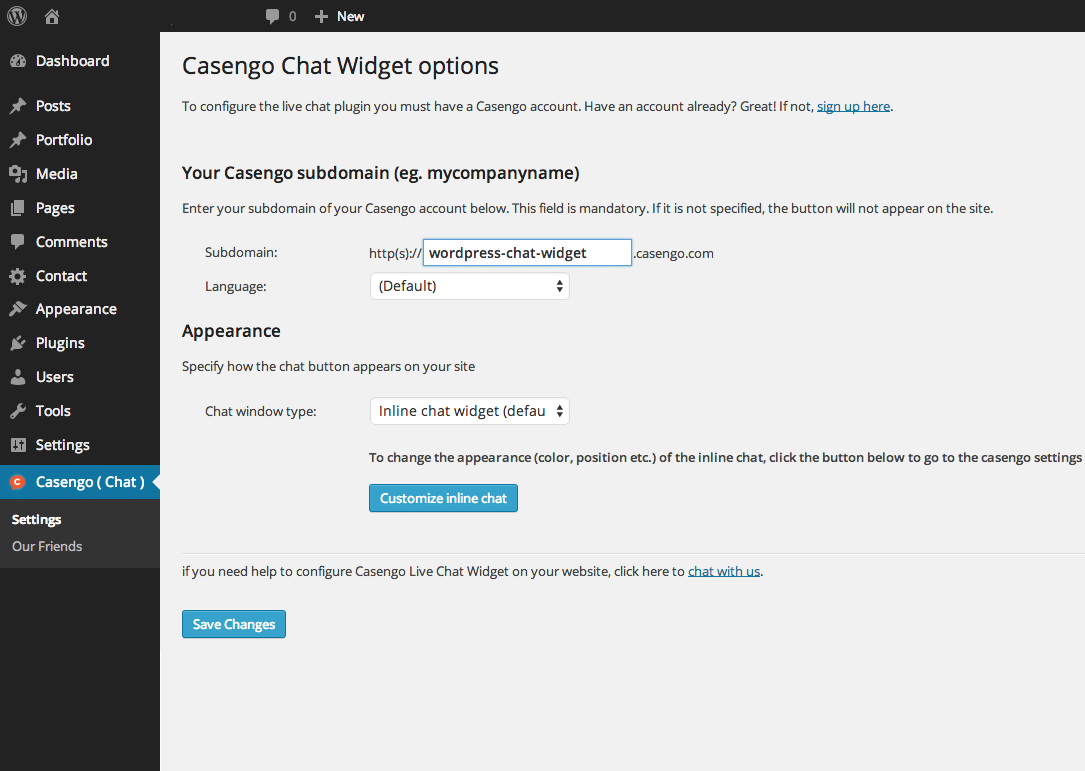Click the .casengo.com suffix text
The image size is (1085, 771).
coord(673,253)
